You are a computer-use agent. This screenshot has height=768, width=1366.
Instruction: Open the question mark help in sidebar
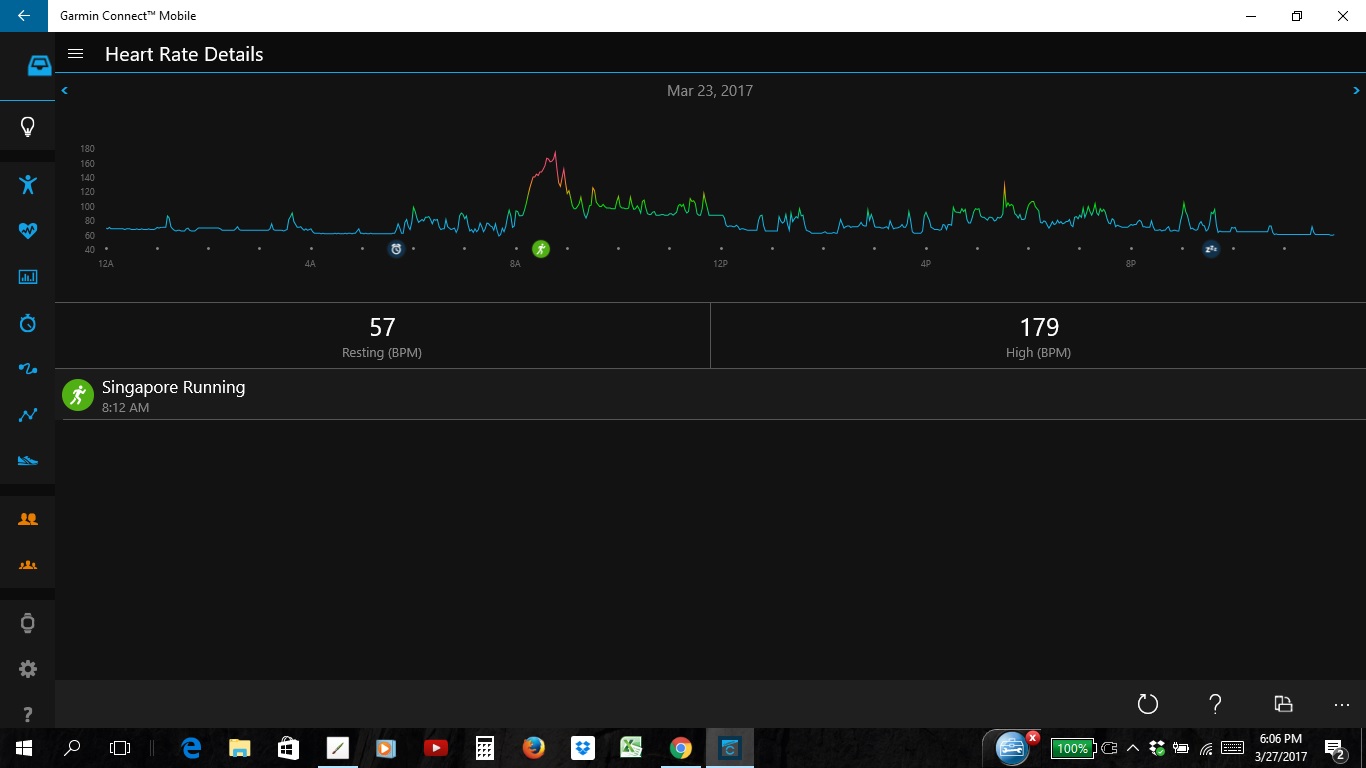click(x=28, y=715)
